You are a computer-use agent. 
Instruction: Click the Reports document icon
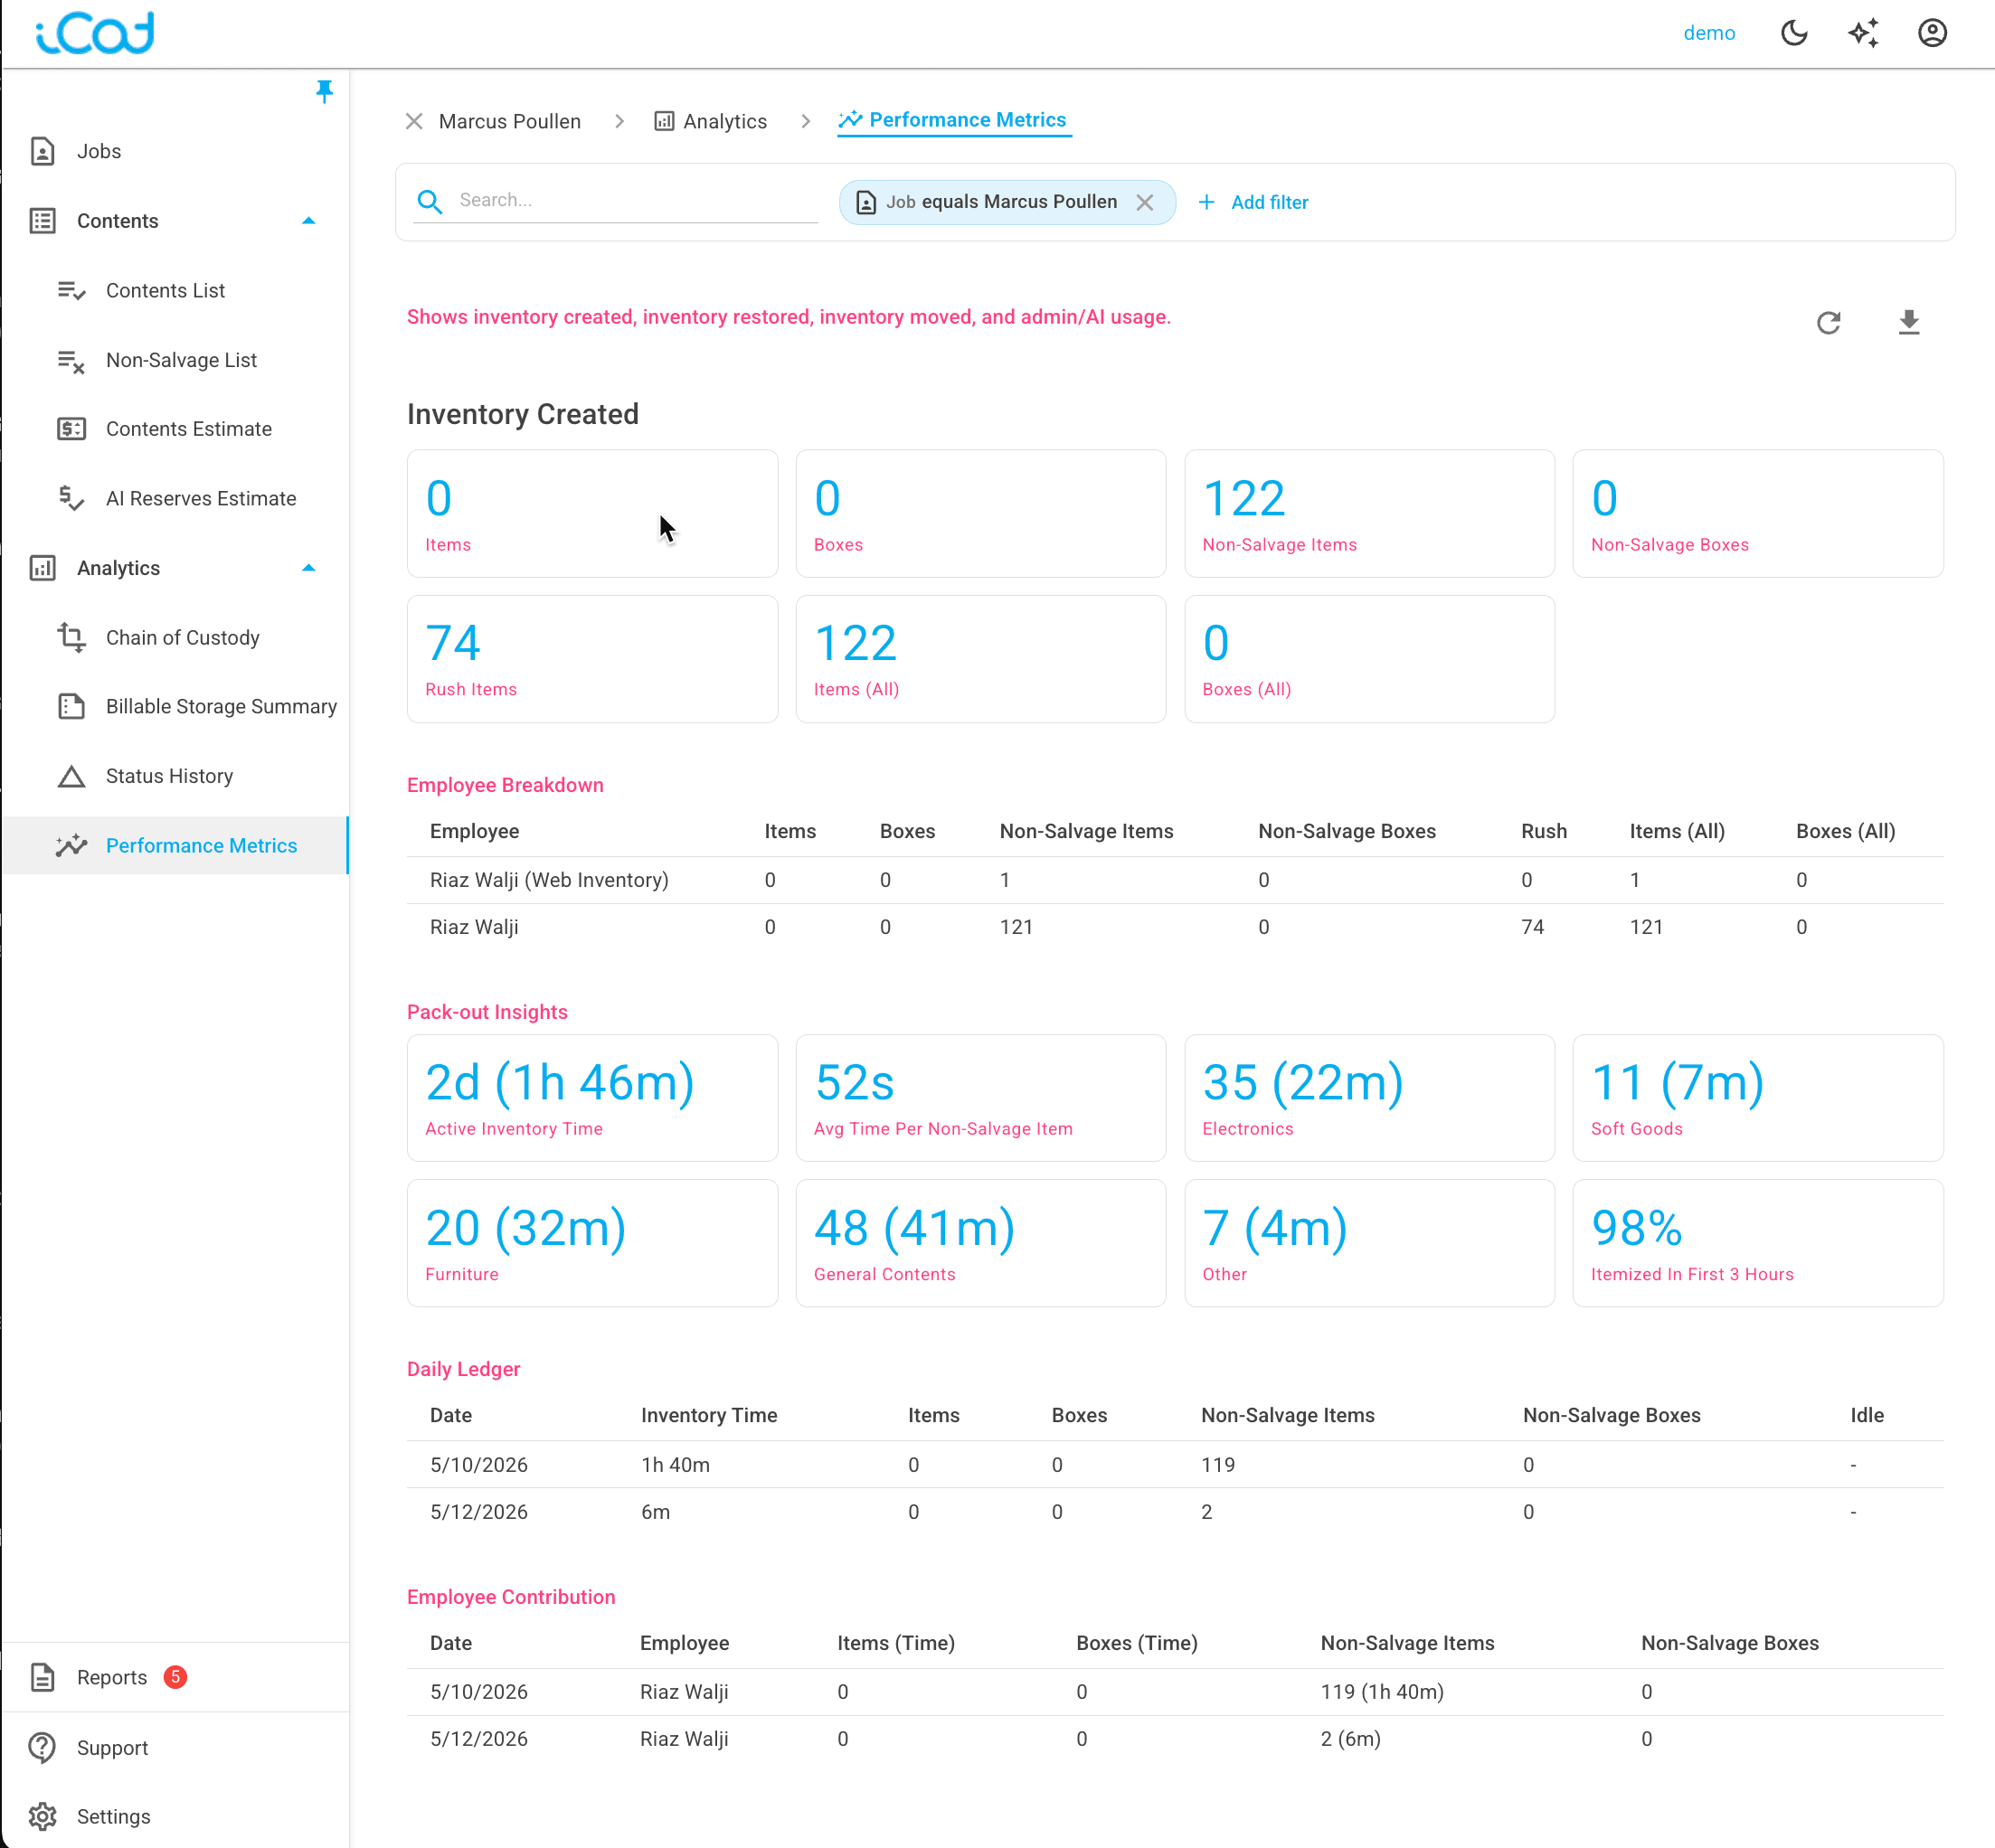tap(42, 1677)
